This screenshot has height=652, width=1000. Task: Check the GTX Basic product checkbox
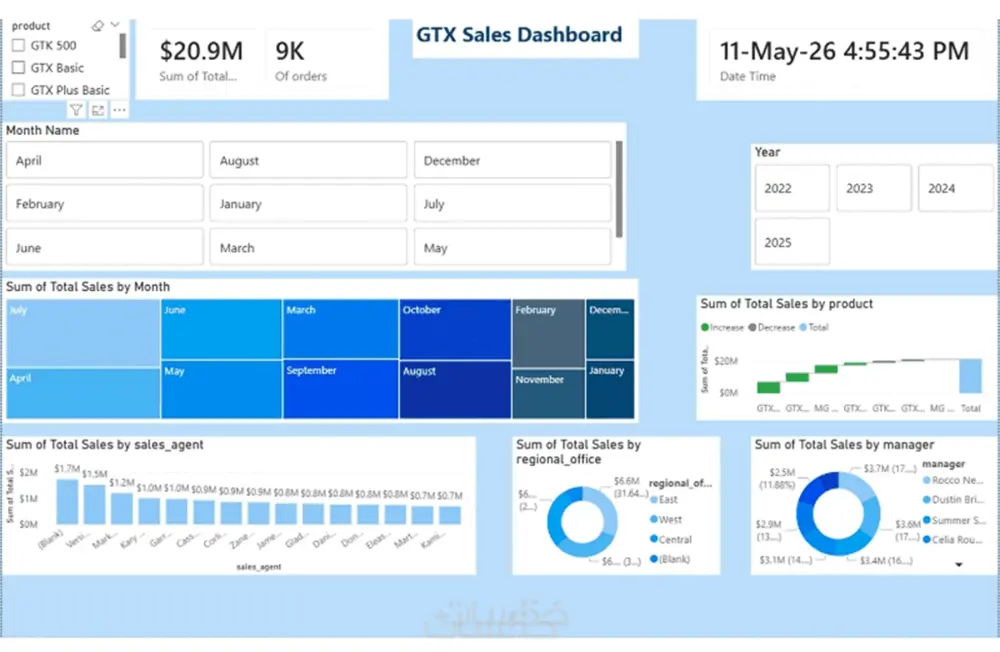click(18, 68)
